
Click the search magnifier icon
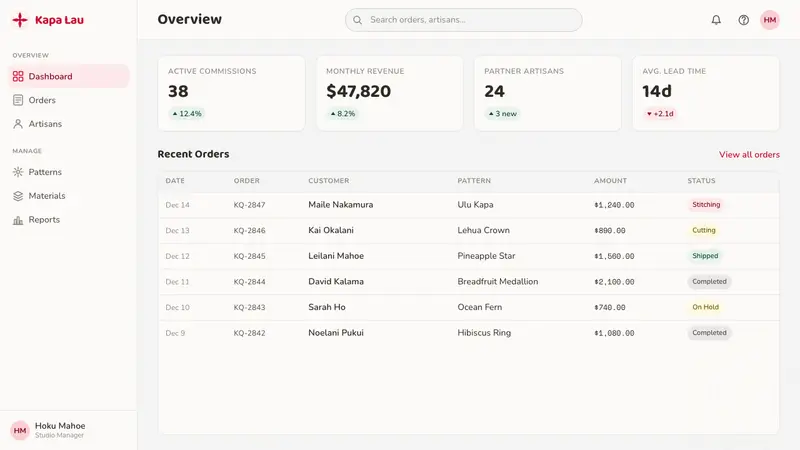[x=358, y=20]
